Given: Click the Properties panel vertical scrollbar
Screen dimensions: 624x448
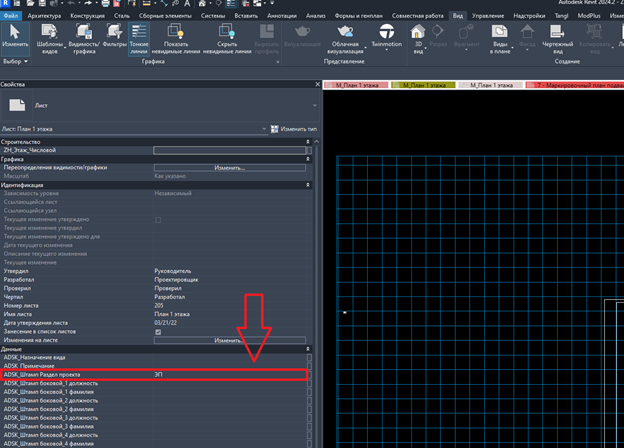Looking at the screenshot, I should pyautogui.click(x=316, y=294).
